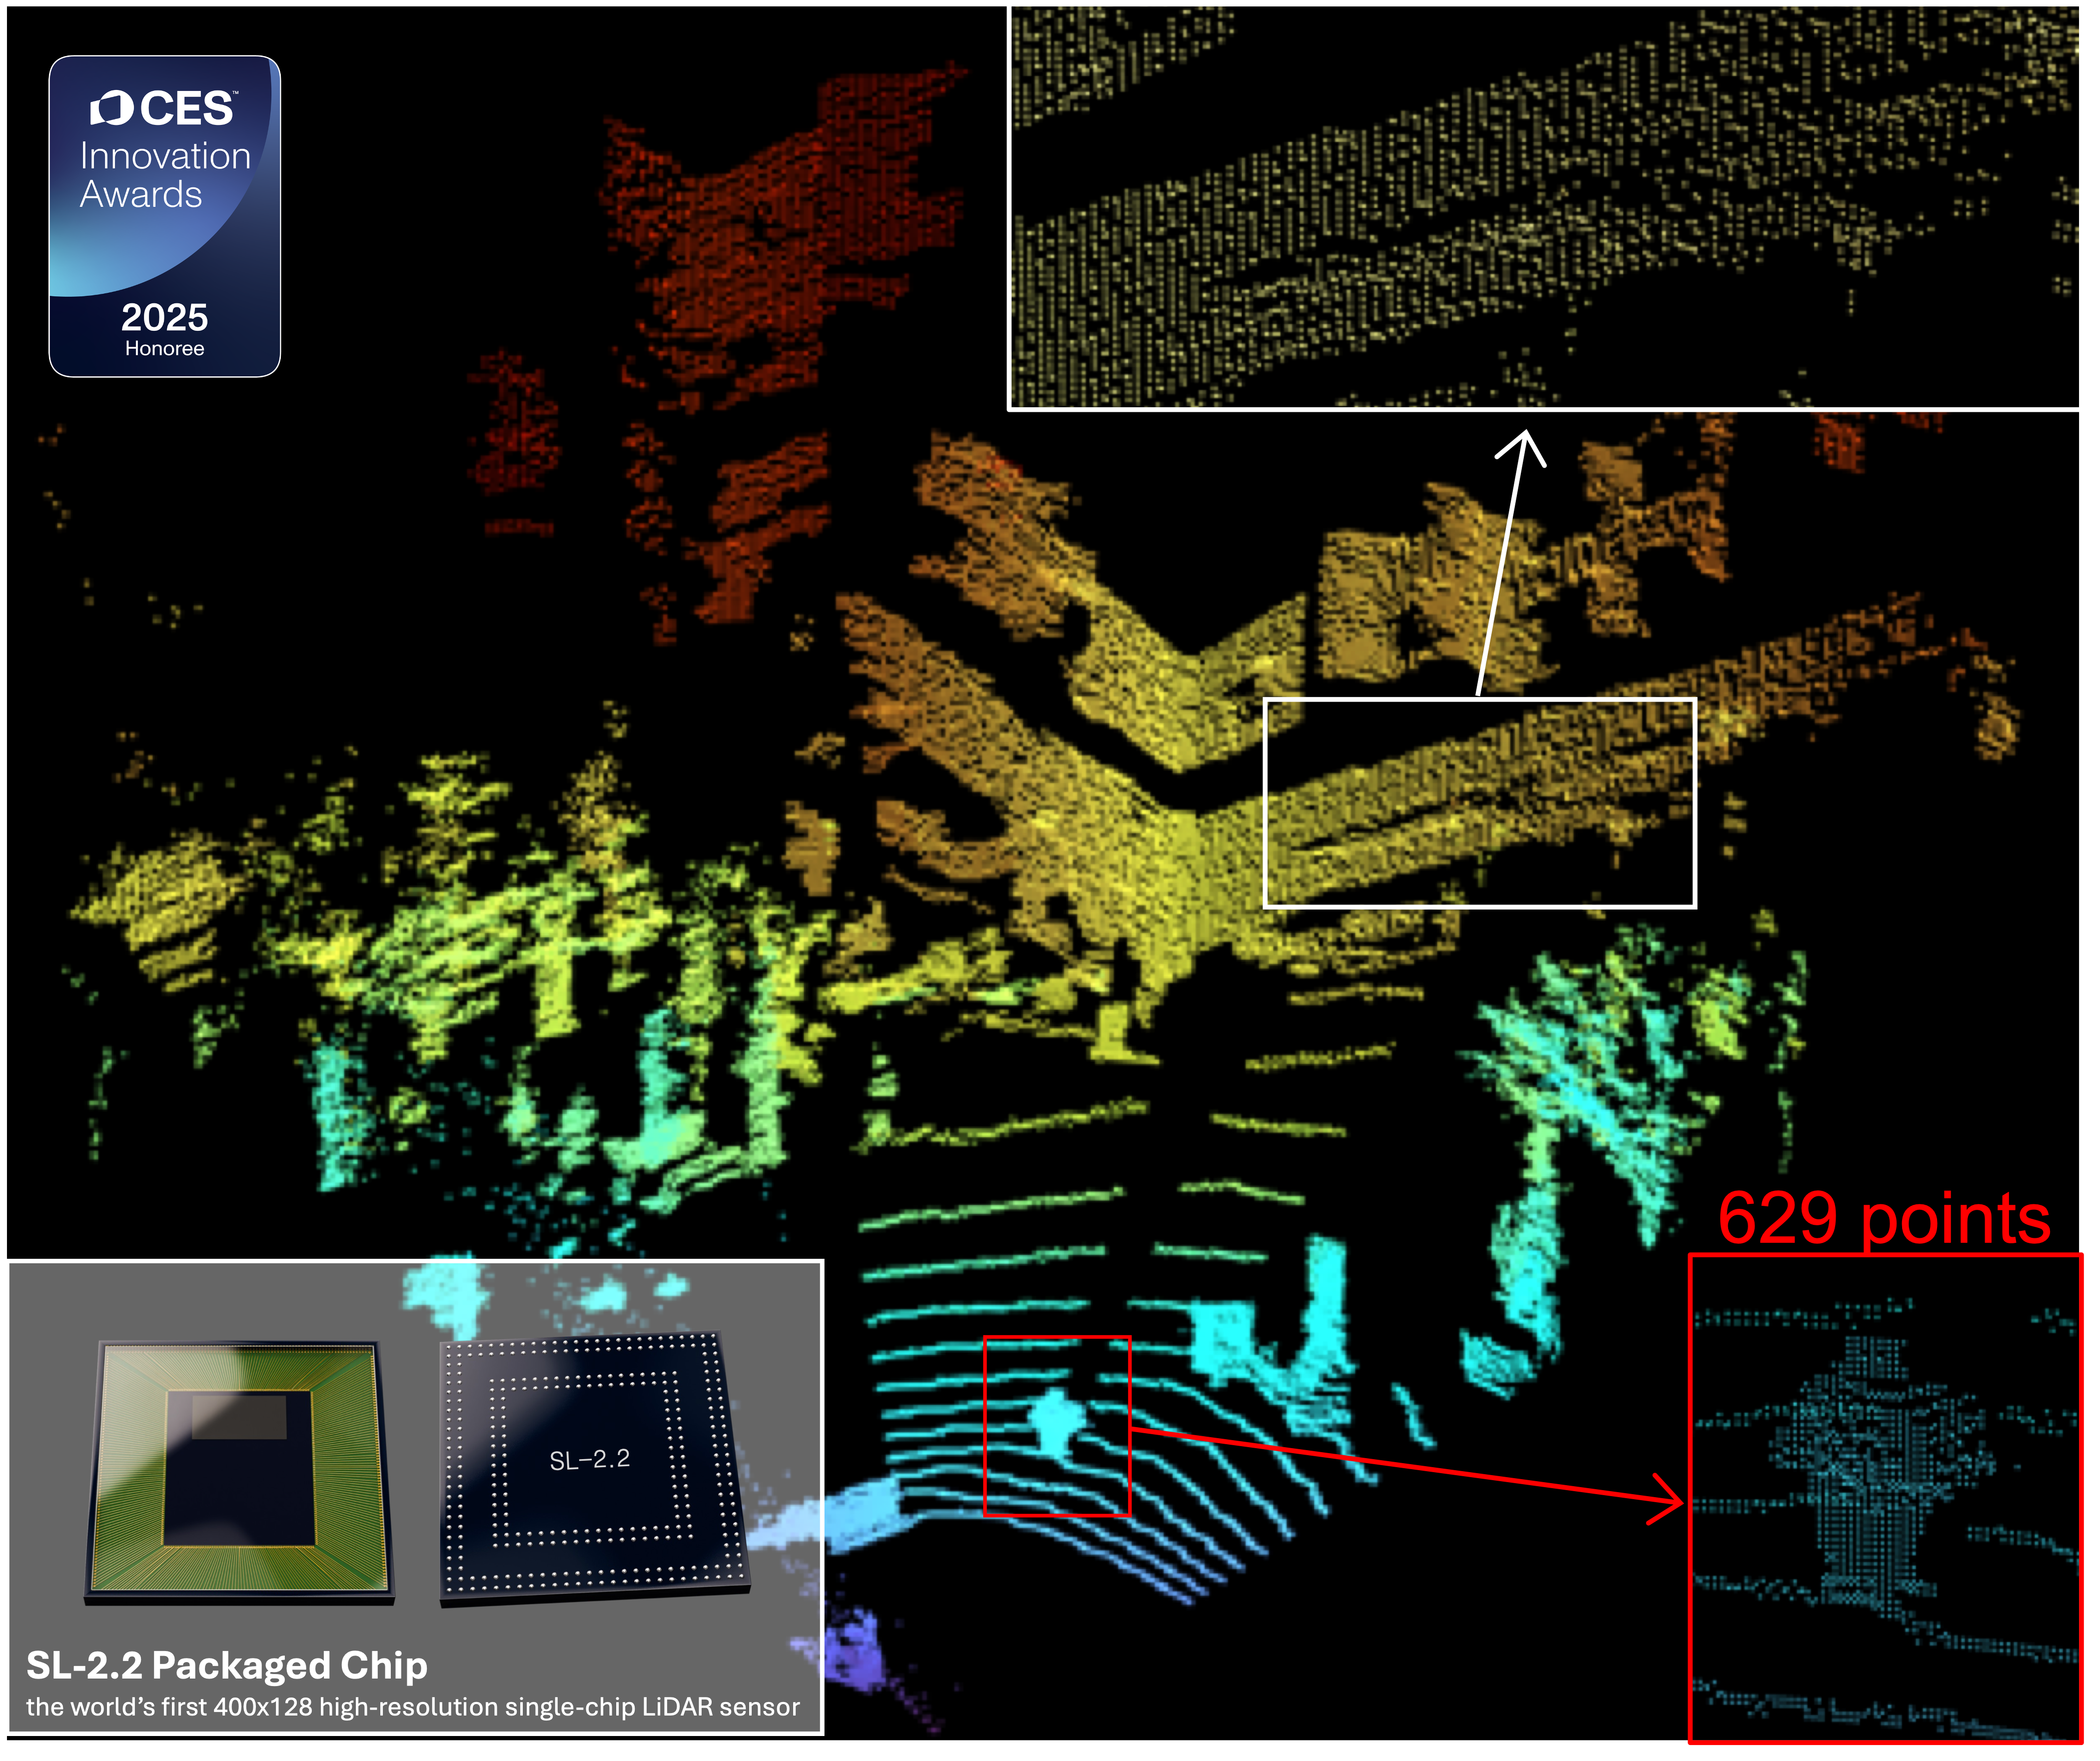Viewport: 2100px width, 1761px height.
Task: Click the 'SL-2.2 Packaged Chip' heading
Action: 227,1666
